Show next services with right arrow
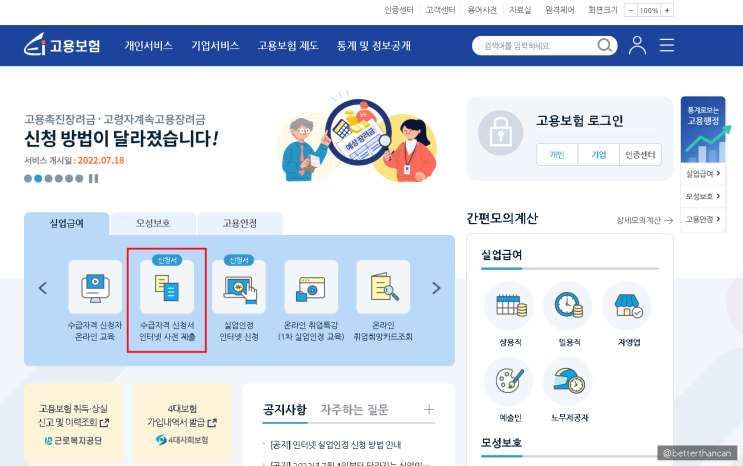 (x=436, y=288)
